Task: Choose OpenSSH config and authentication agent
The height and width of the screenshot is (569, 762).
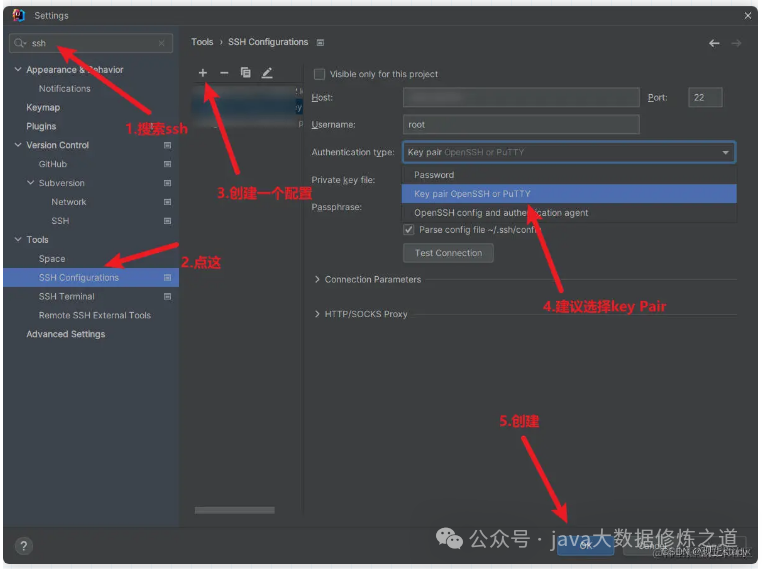Action: [569, 212]
